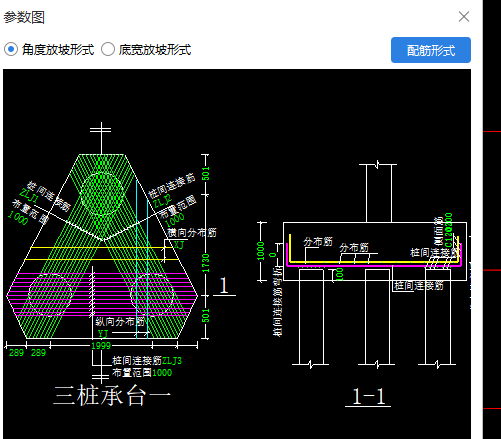The height and width of the screenshot is (439, 501).
Task: Click the 1730 vertical dimension value
Action: 206,262
